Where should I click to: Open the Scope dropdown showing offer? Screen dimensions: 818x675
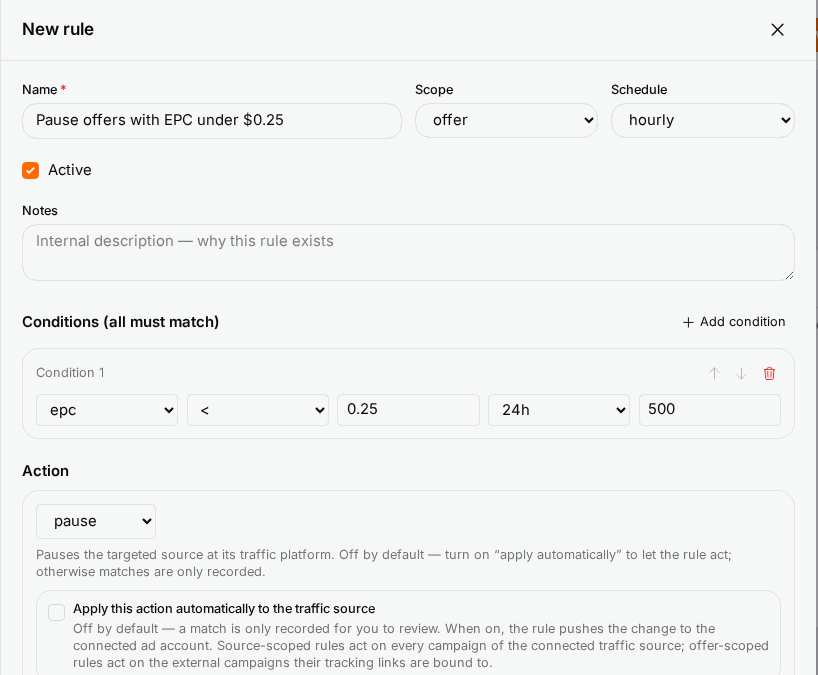506,120
